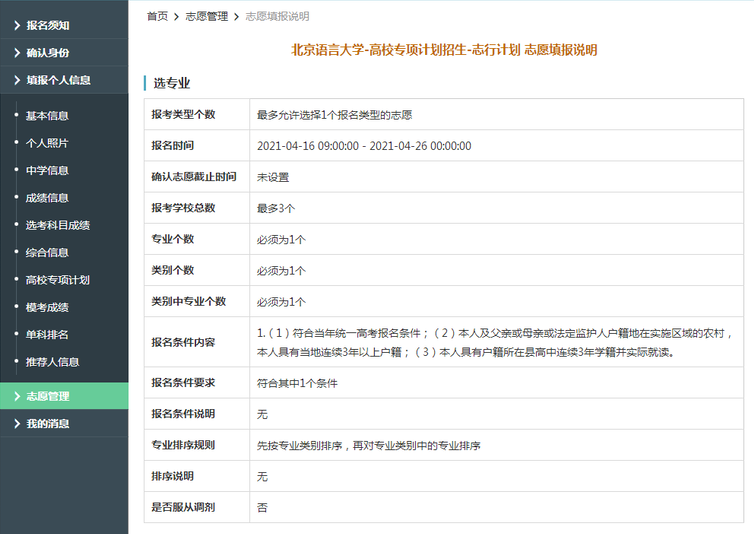This screenshot has height=534, width=754.
Task: Open 综合信息 in the sidebar
Action: pos(47,253)
